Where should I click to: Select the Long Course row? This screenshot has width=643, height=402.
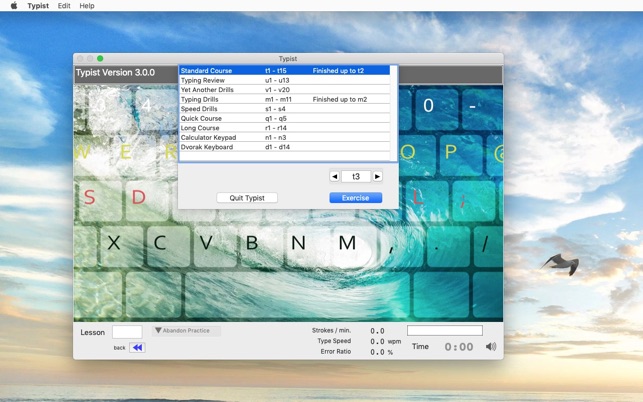point(285,128)
